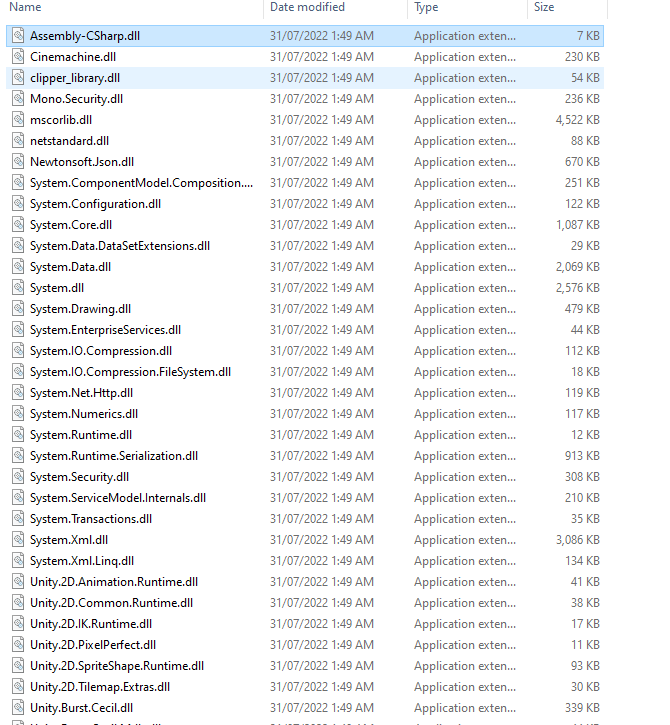
Task: Click the date modified of Unity.2D.PixelPerfect.dll
Action: click(322, 645)
